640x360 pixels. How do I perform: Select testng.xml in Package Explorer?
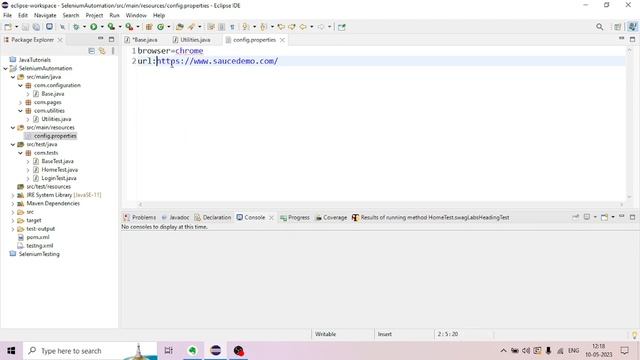click(x=40, y=246)
